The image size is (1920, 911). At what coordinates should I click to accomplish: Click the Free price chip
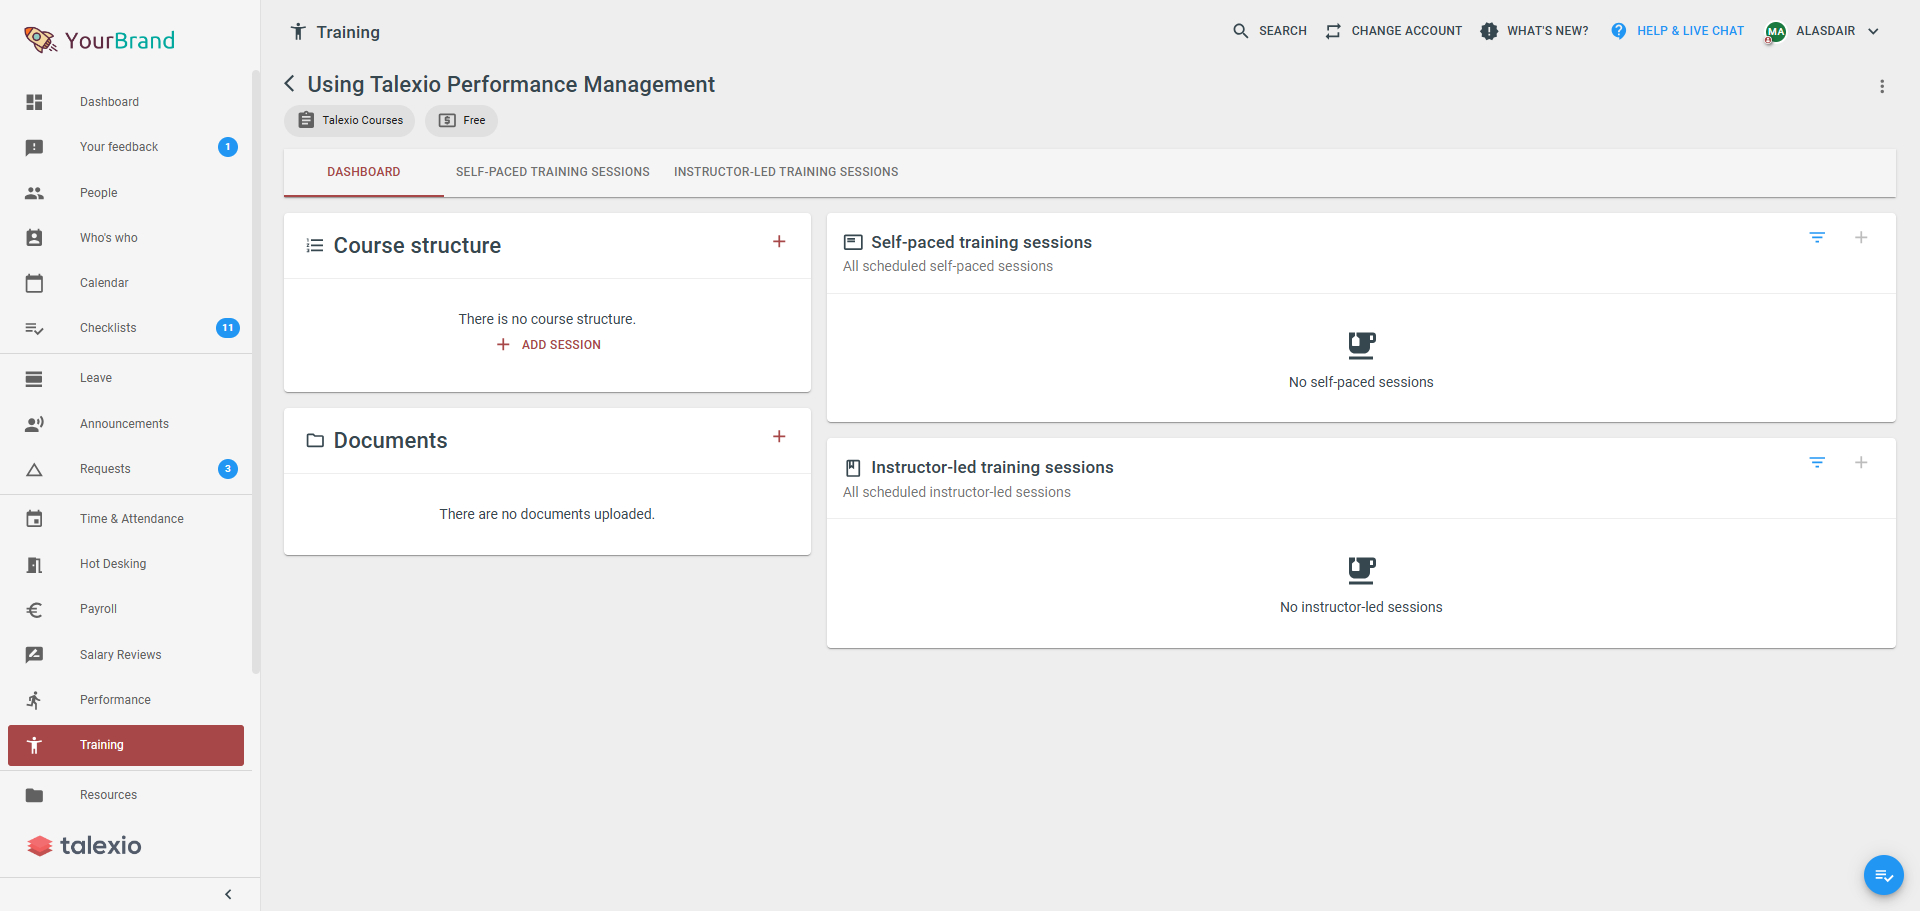pyautogui.click(x=461, y=120)
